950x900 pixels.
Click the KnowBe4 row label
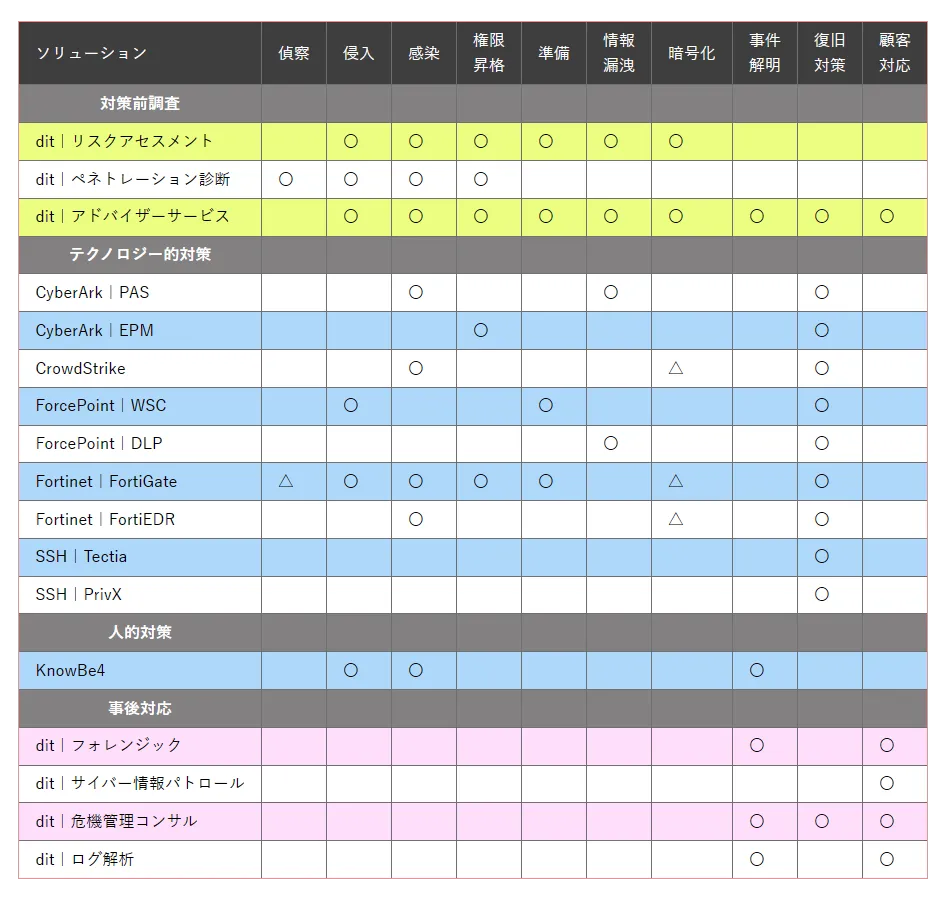click(70, 670)
